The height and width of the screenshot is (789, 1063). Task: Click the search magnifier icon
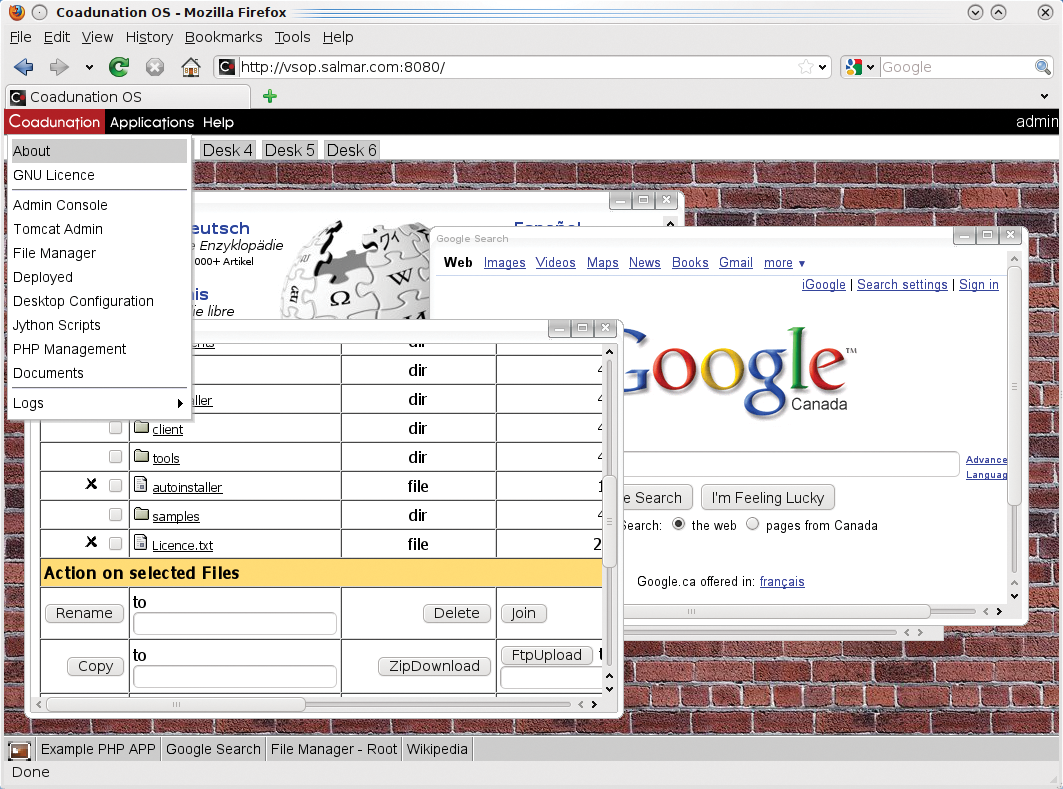[1043, 66]
